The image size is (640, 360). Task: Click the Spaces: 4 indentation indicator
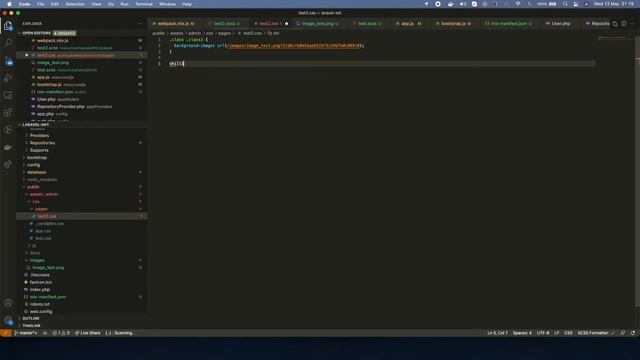[522, 333]
